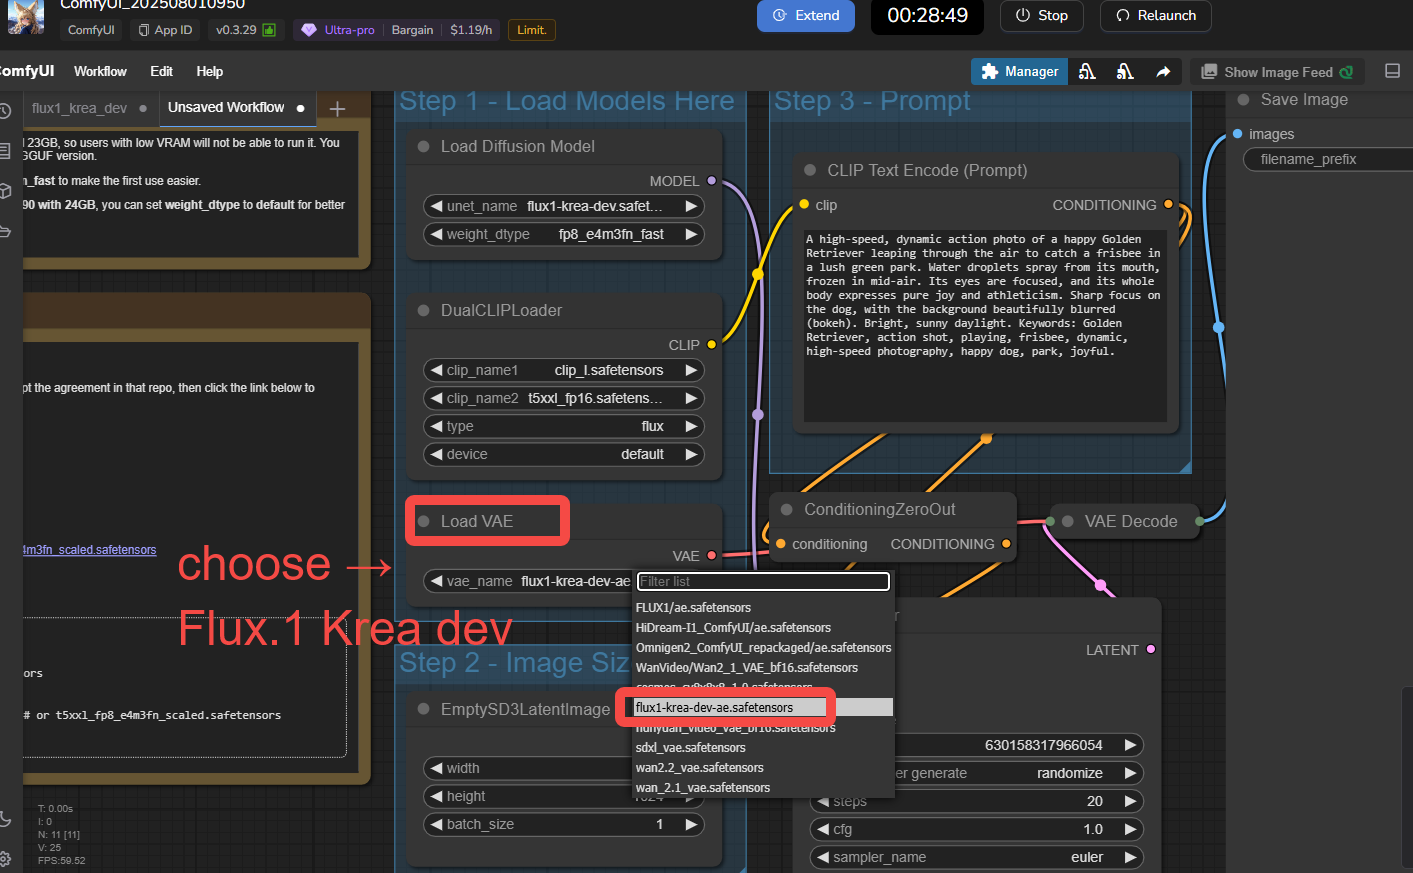Click the Stop button
The height and width of the screenshot is (873, 1413).
point(1042,15)
